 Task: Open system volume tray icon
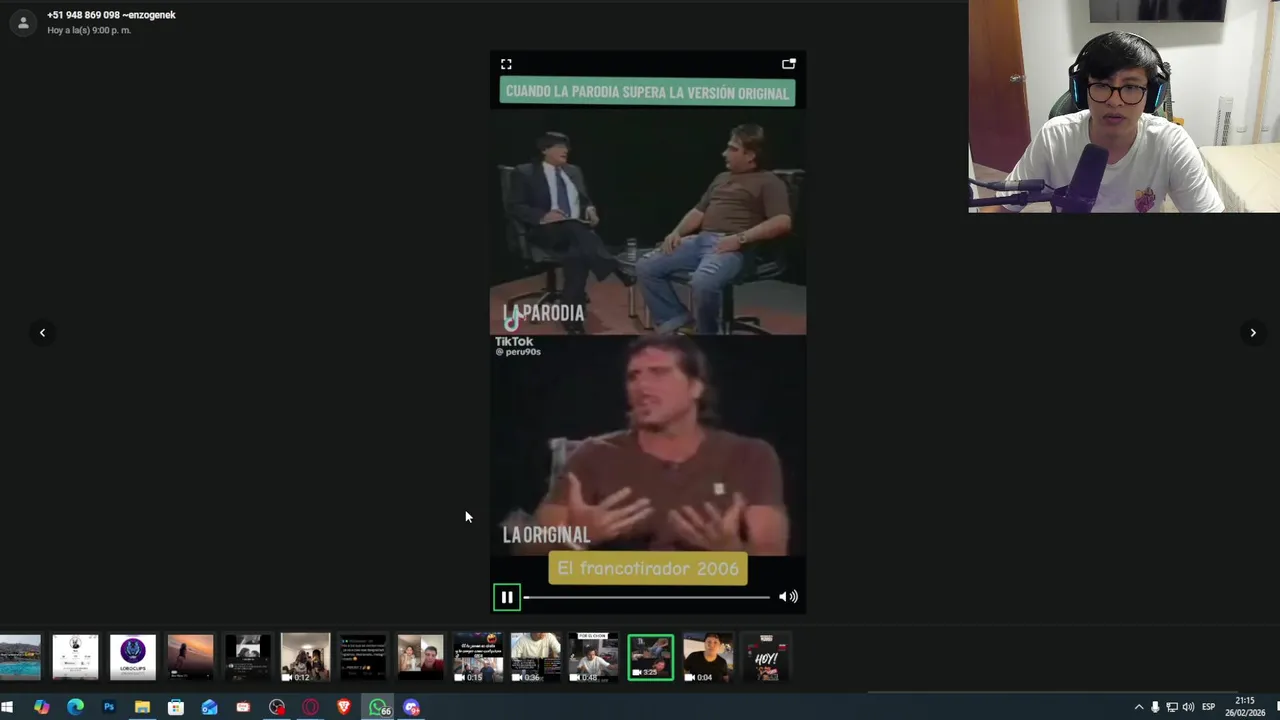[1188, 707]
